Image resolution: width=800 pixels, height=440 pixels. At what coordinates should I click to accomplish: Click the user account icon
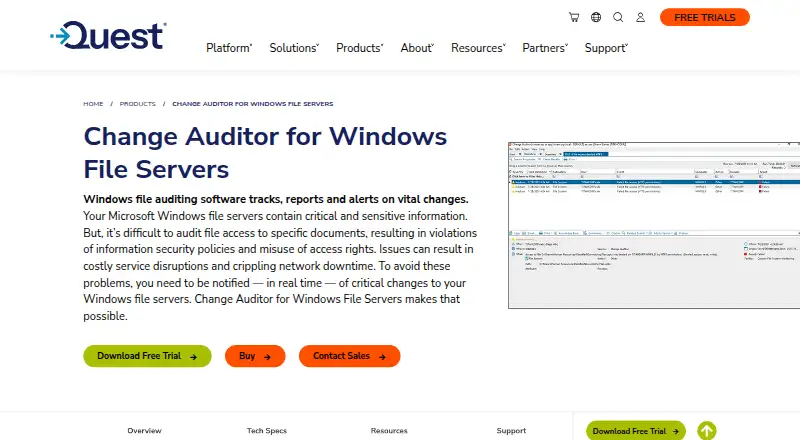point(640,17)
